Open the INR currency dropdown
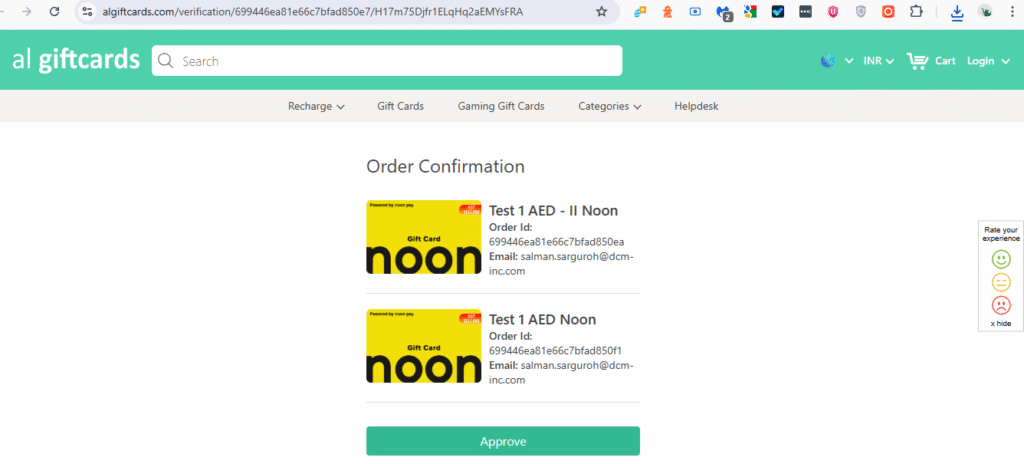1024x464 pixels. (878, 61)
